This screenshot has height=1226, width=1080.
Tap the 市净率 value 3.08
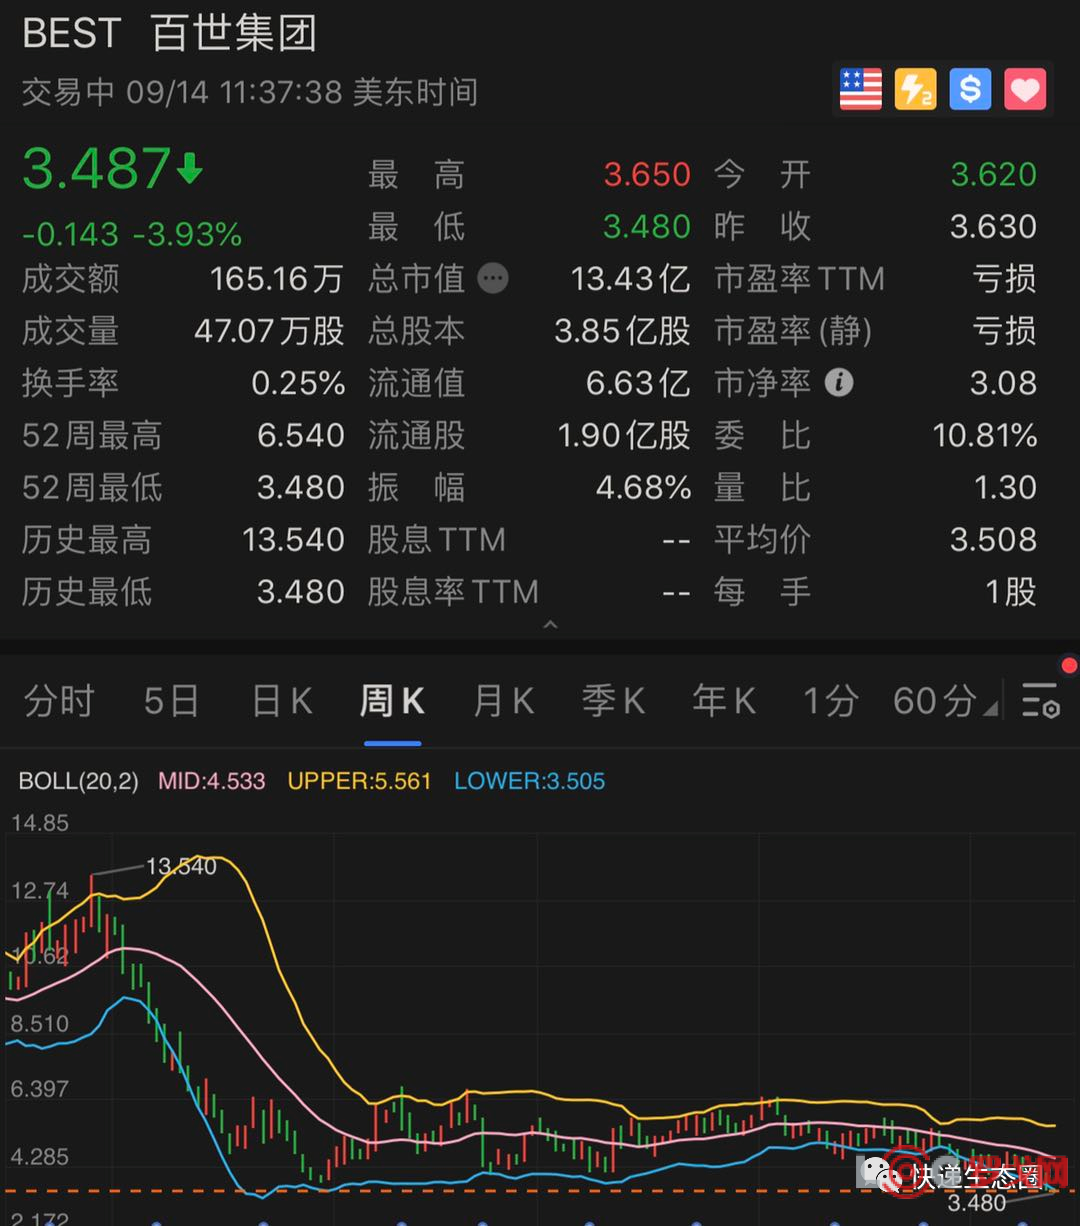click(x=1003, y=383)
